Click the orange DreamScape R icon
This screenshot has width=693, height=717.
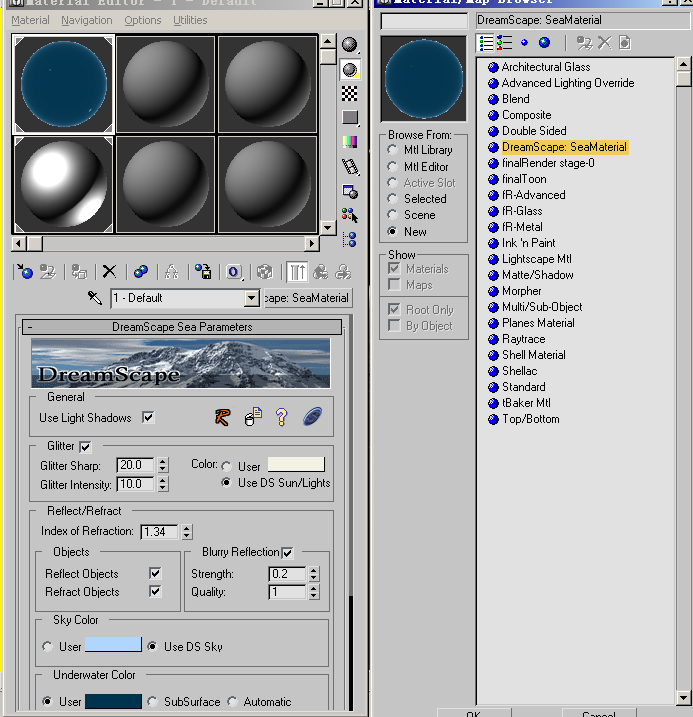[223, 417]
